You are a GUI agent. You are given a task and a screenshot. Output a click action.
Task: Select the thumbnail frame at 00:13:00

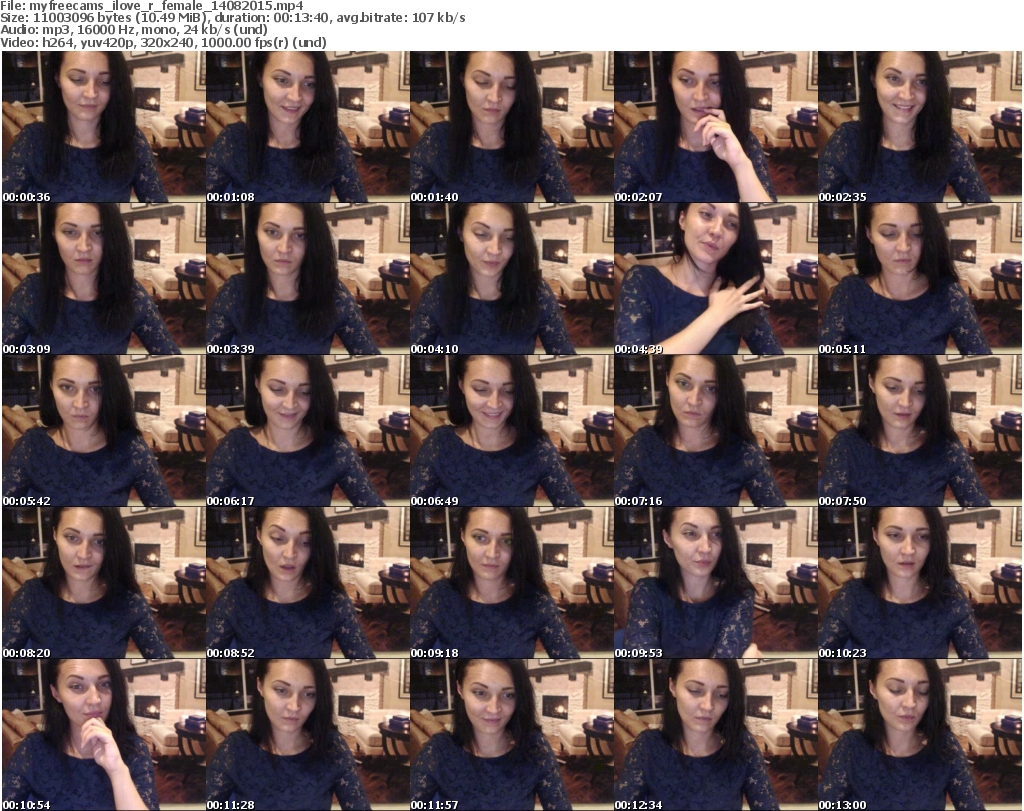click(x=920, y=735)
